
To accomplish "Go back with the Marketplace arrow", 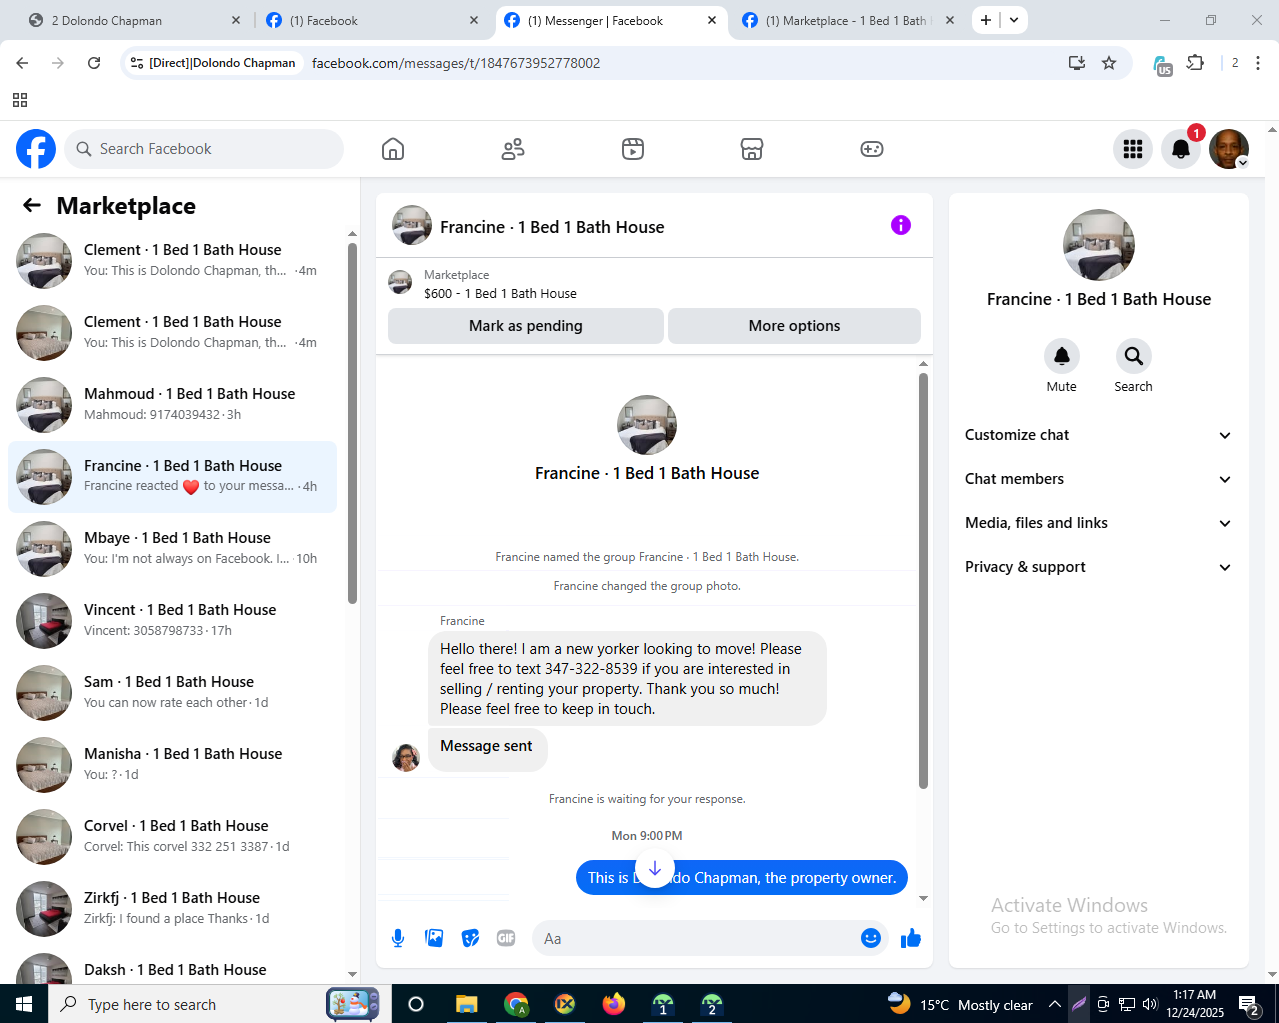I will coord(32,205).
